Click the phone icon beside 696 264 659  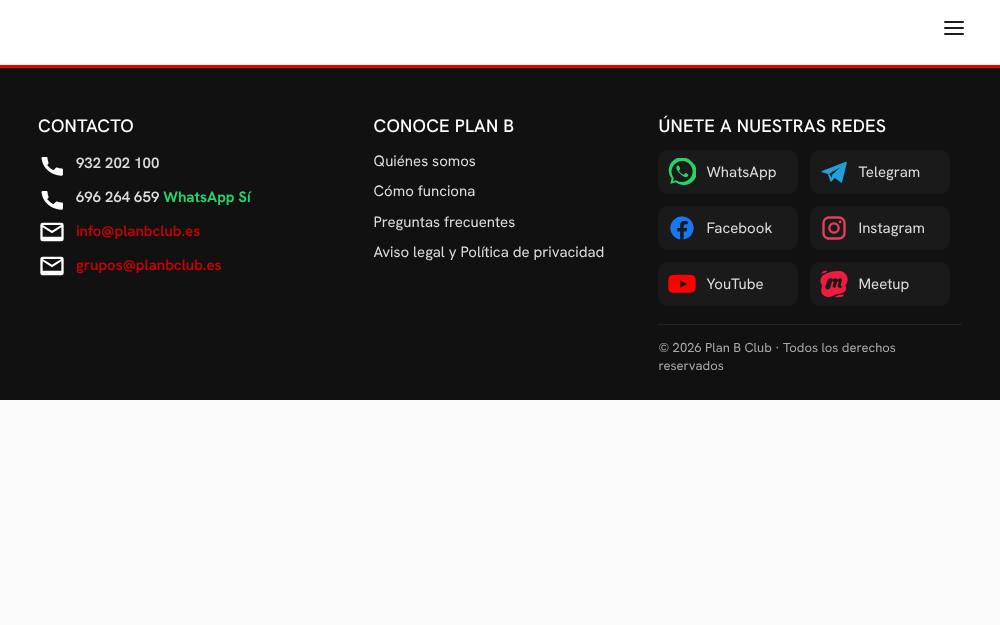pos(52,200)
